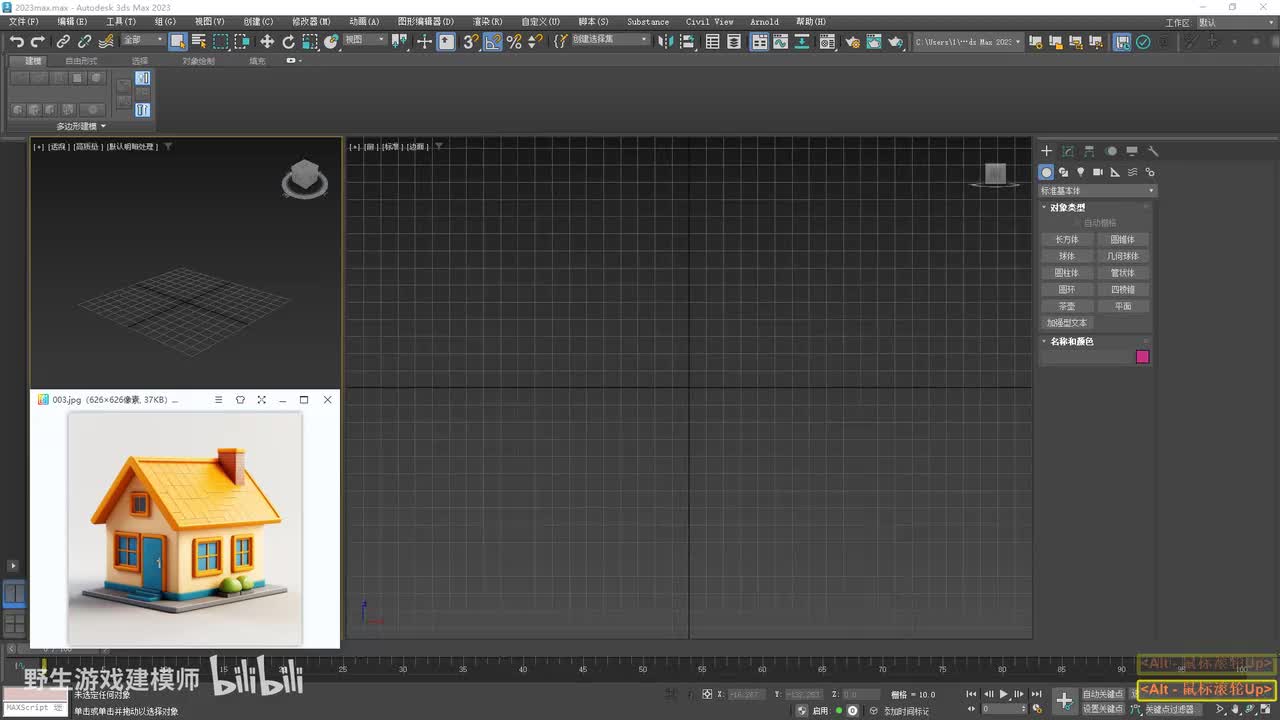
Task: Toggle the Angle Snap button
Action: point(493,41)
